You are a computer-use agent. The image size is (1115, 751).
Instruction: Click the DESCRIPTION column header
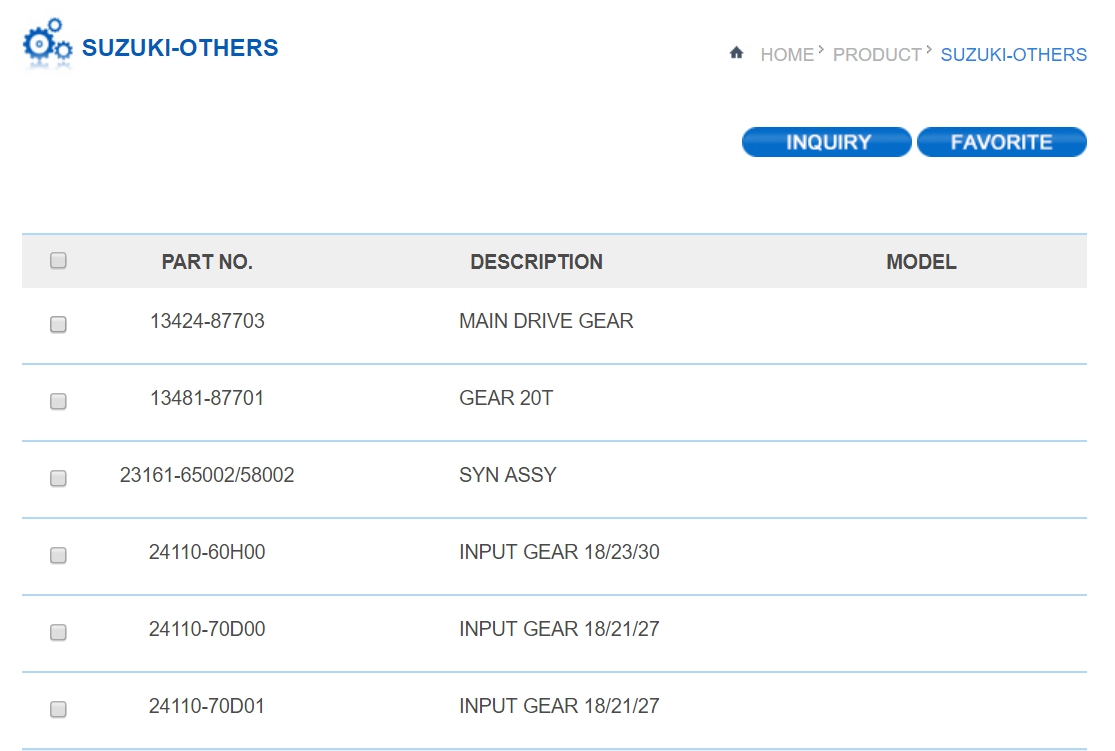point(536,262)
